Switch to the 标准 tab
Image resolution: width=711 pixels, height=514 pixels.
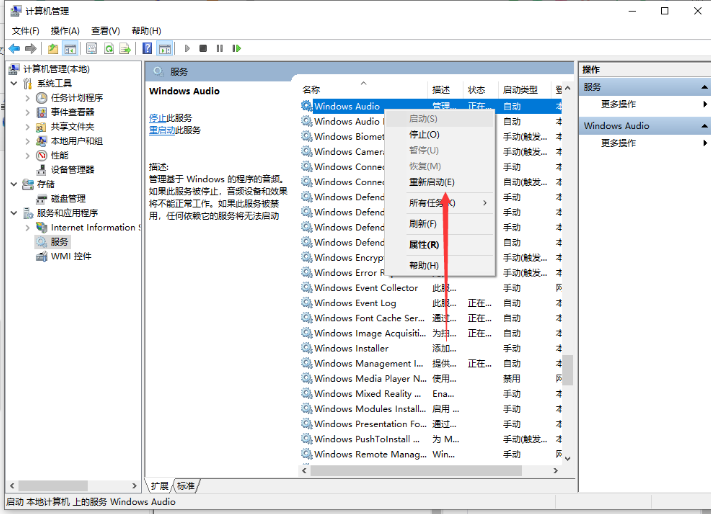(x=185, y=485)
